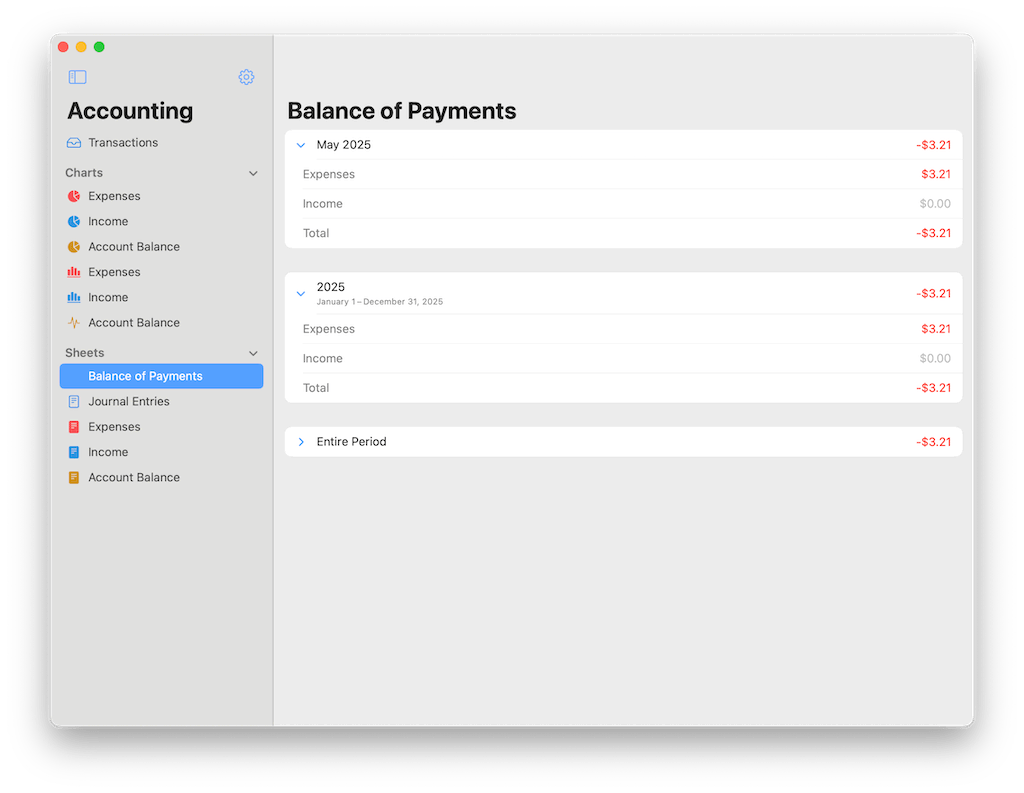The height and width of the screenshot is (793, 1024).
Task: Expand the Entire Period group
Action: coord(301,442)
